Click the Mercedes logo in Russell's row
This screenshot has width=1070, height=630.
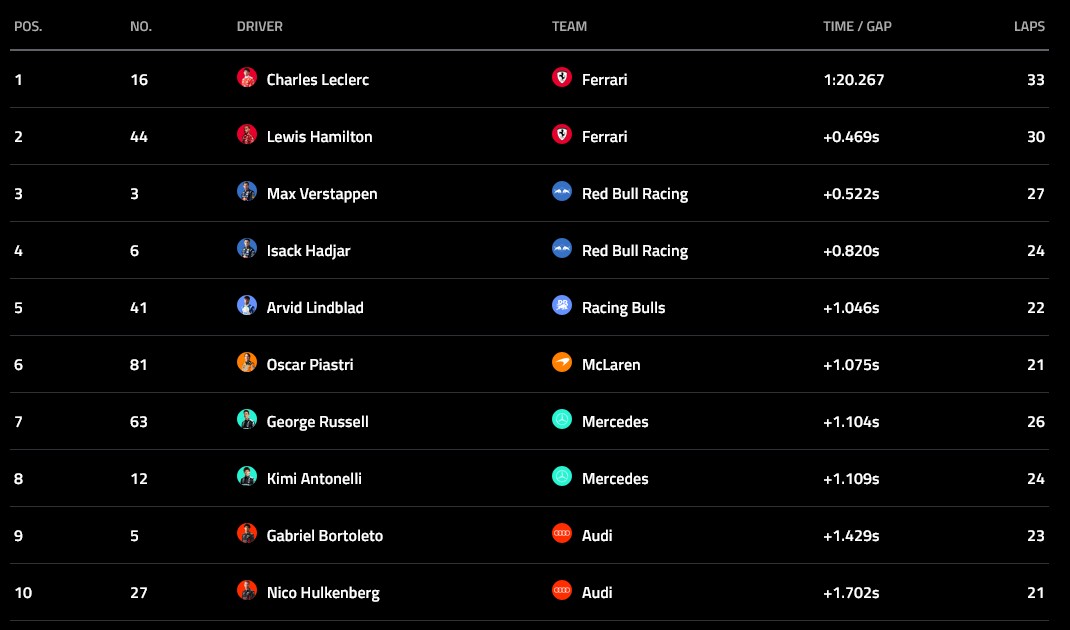[562, 420]
